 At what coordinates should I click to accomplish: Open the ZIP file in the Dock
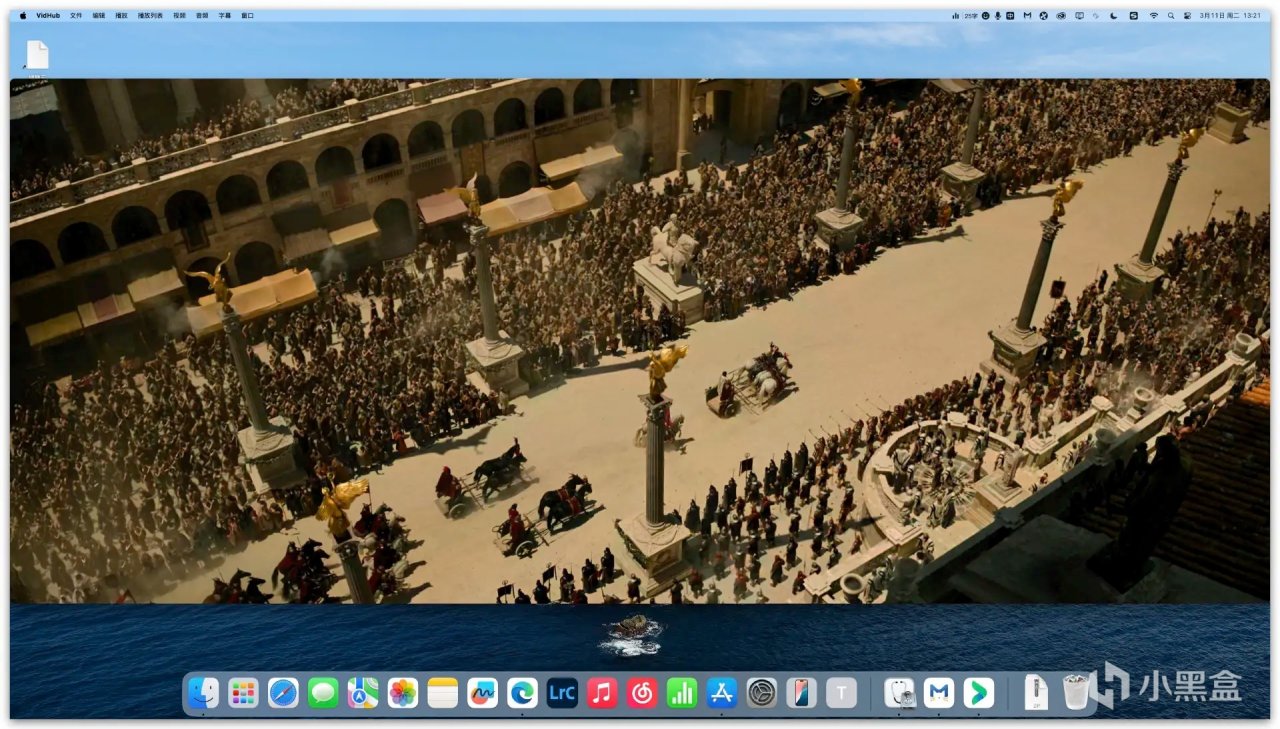coord(1037,692)
